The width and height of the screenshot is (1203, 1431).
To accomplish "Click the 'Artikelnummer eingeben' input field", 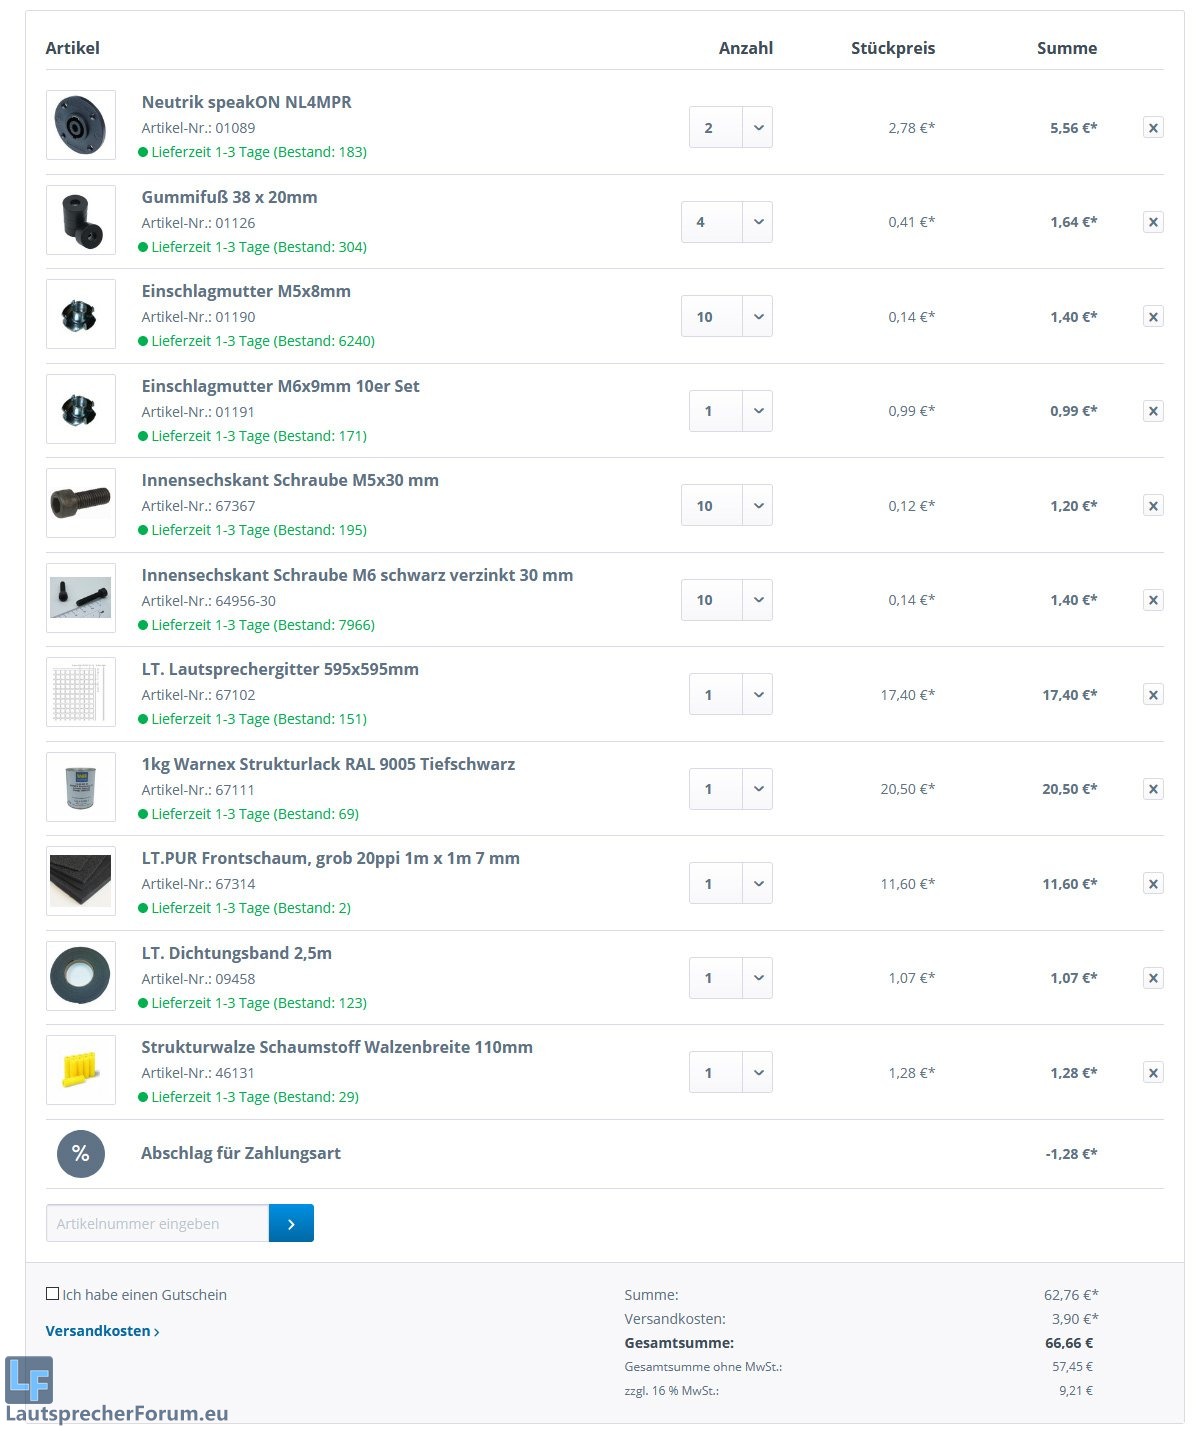I will pyautogui.click(x=157, y=1224).
